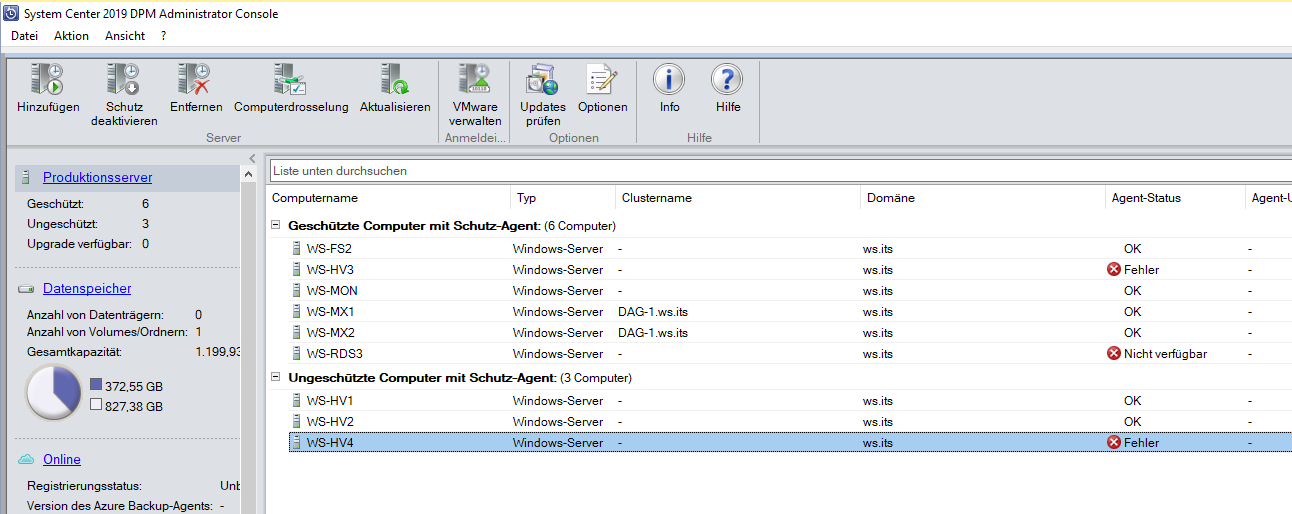Click the left pane scrollbar up arrow
Viewport: 1292px width, 514px height.
tap(249, 175)
